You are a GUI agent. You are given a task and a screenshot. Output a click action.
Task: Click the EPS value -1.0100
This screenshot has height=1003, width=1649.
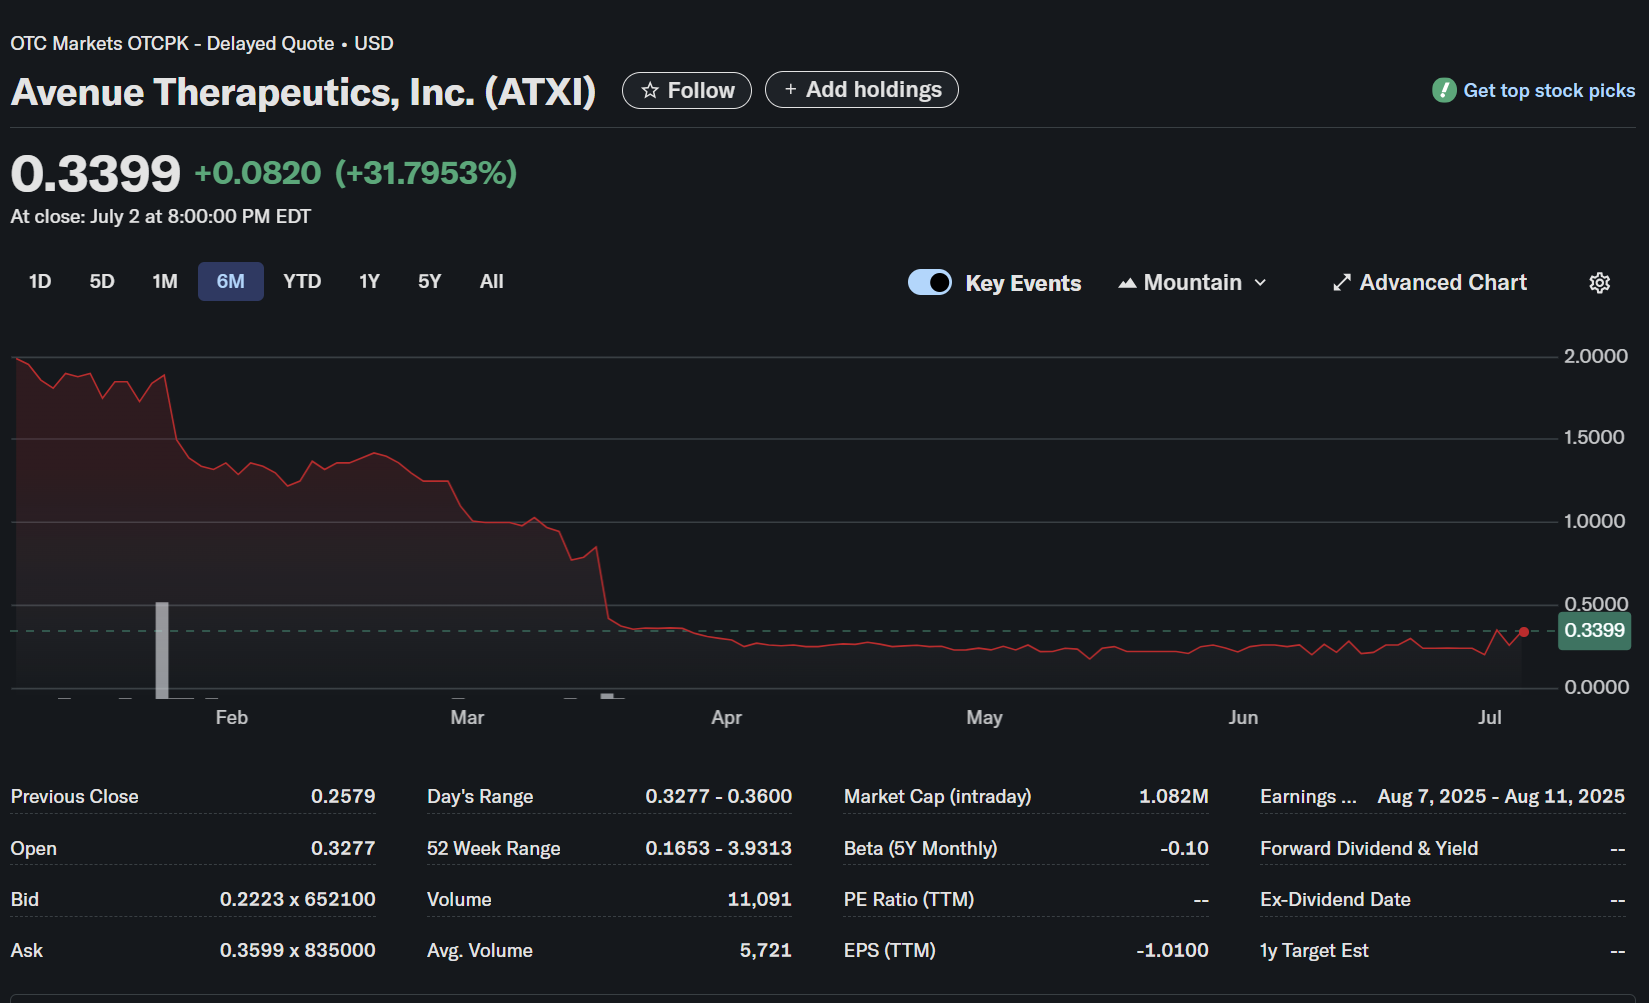tap(1172, 951)
